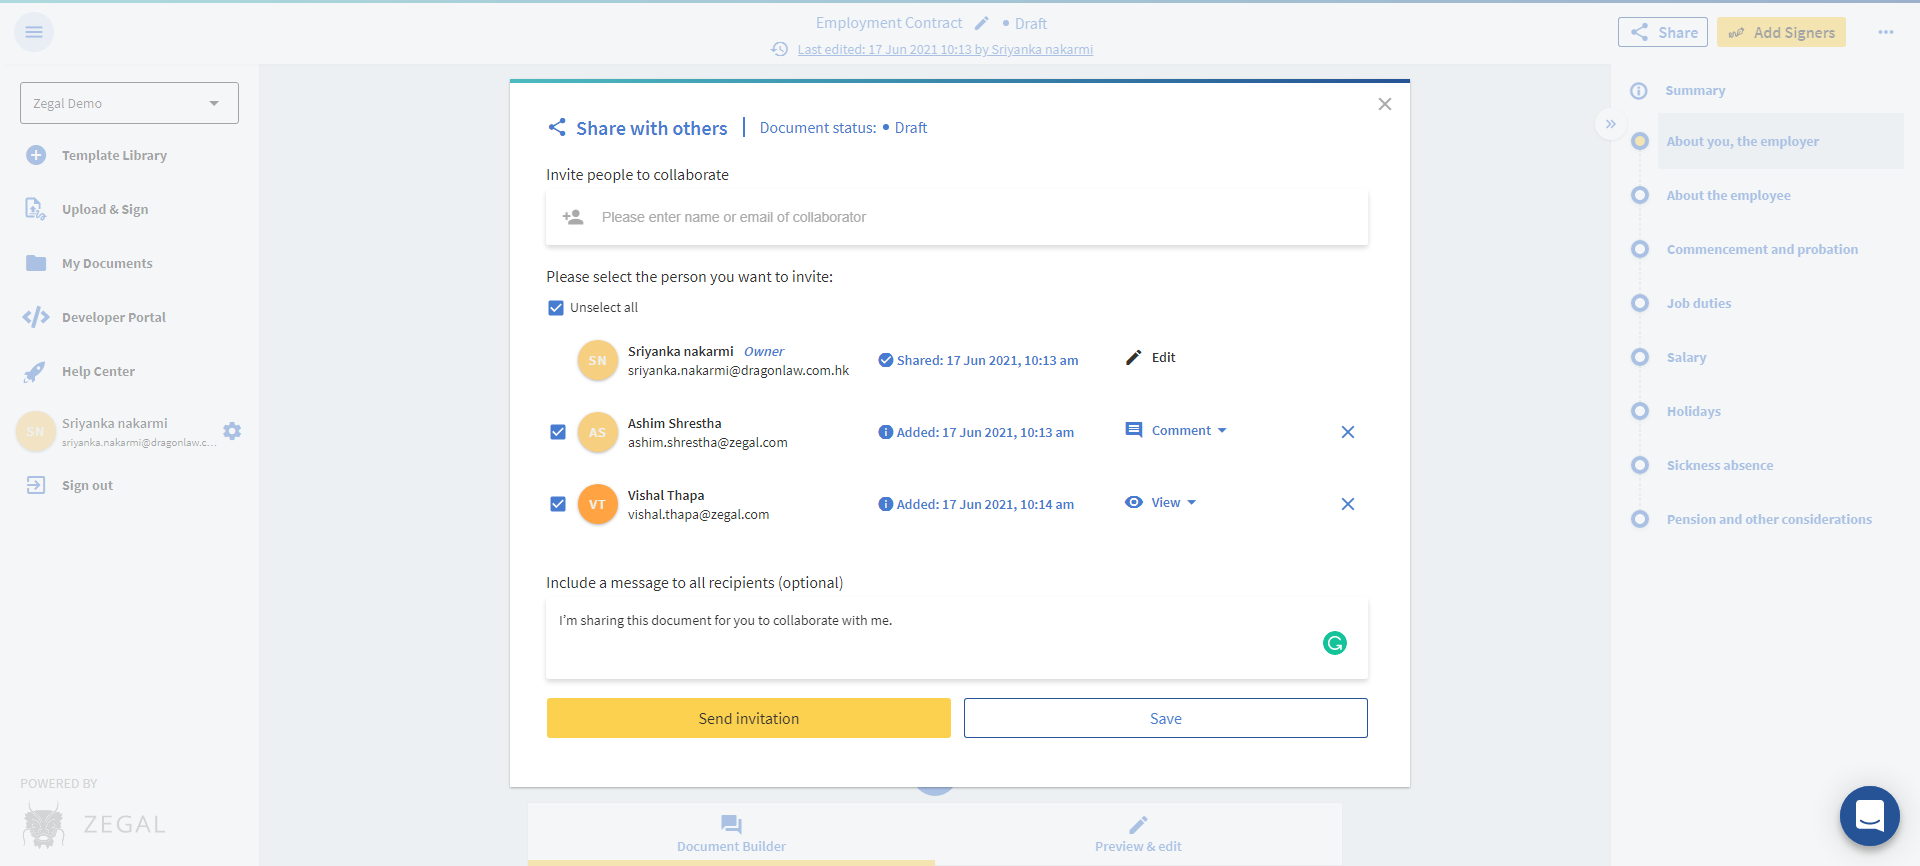Click Edit for Sriyanka nakarmi owner
Screen dimensions: 1920x866
pos(1150,357)
